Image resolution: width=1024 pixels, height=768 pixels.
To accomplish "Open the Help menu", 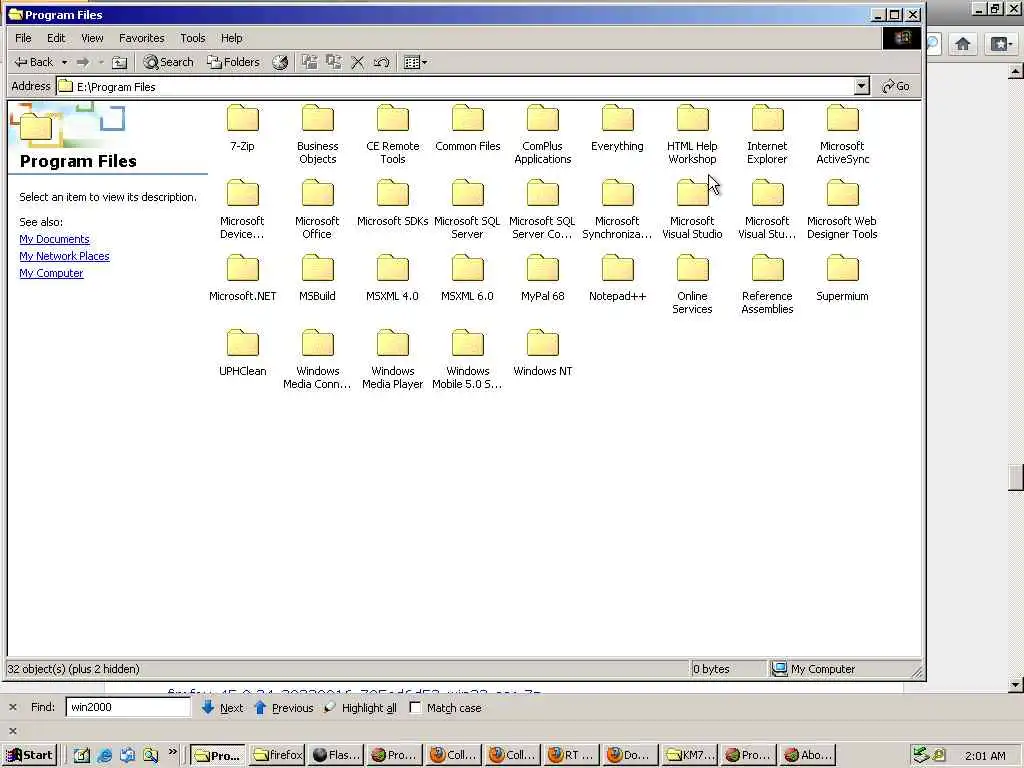I will [231, 38].
